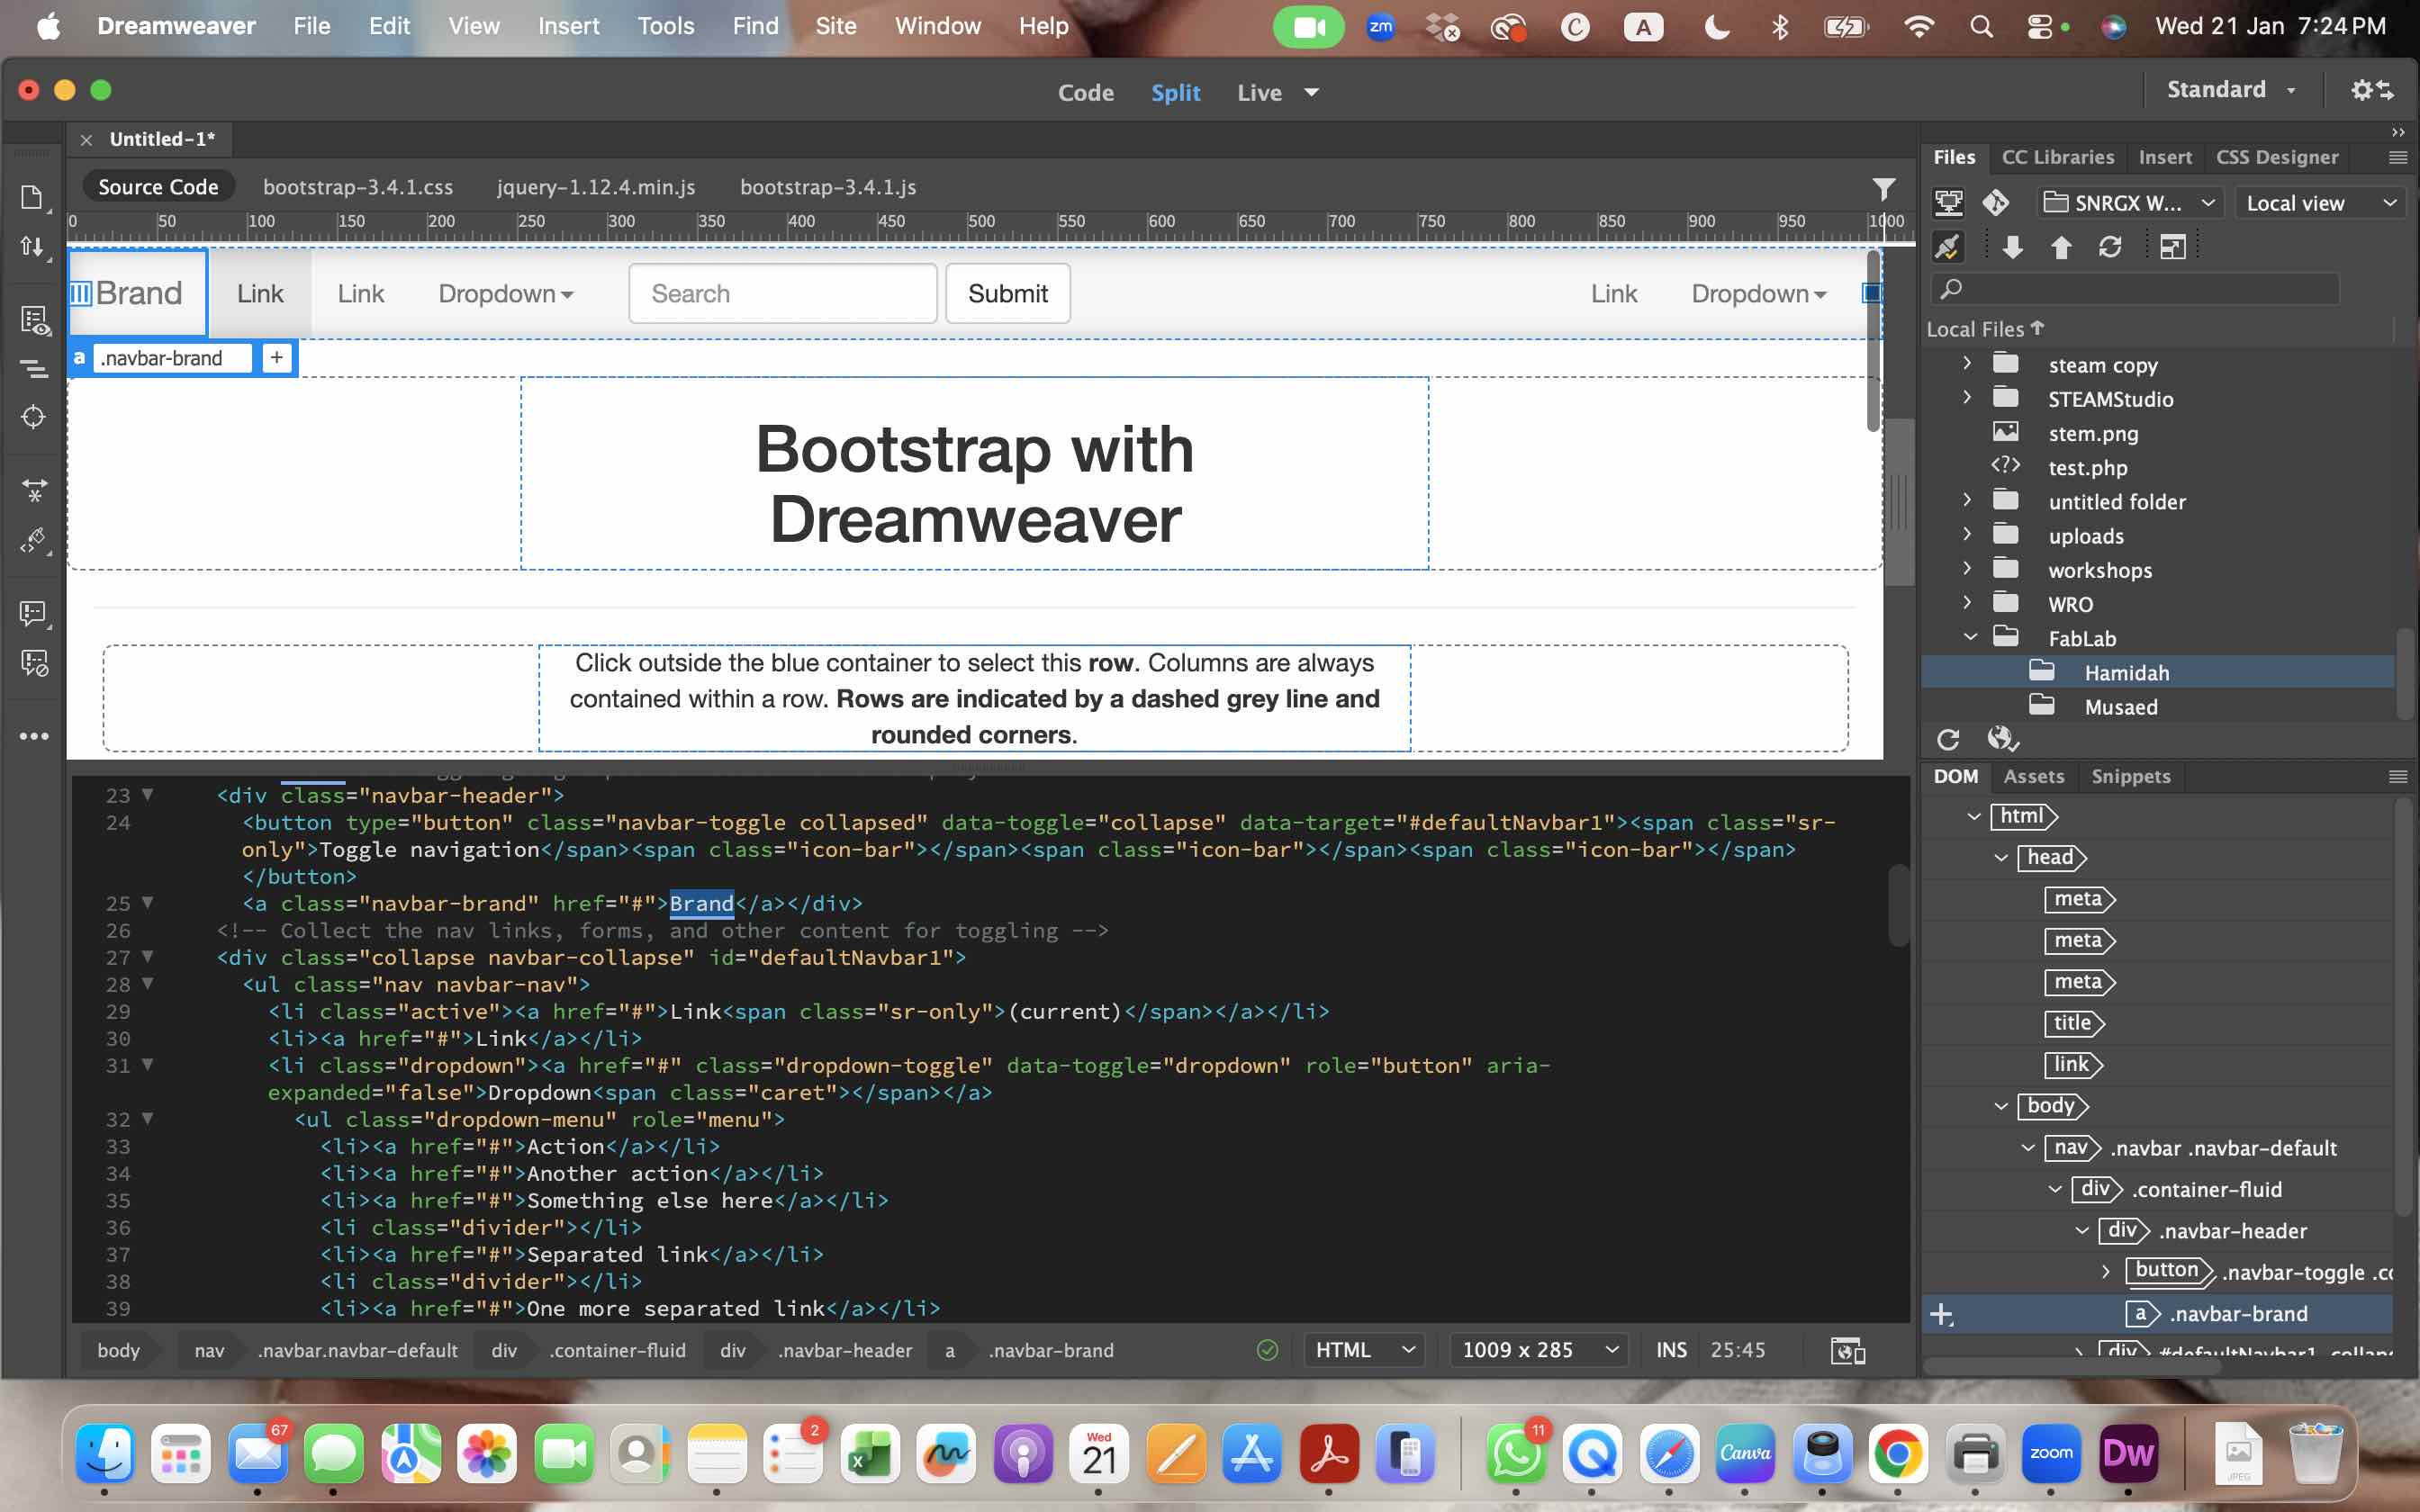Toggle the FTP view in Files panel
This screenshot has height=1512, width=2420.
point(1948,203)
